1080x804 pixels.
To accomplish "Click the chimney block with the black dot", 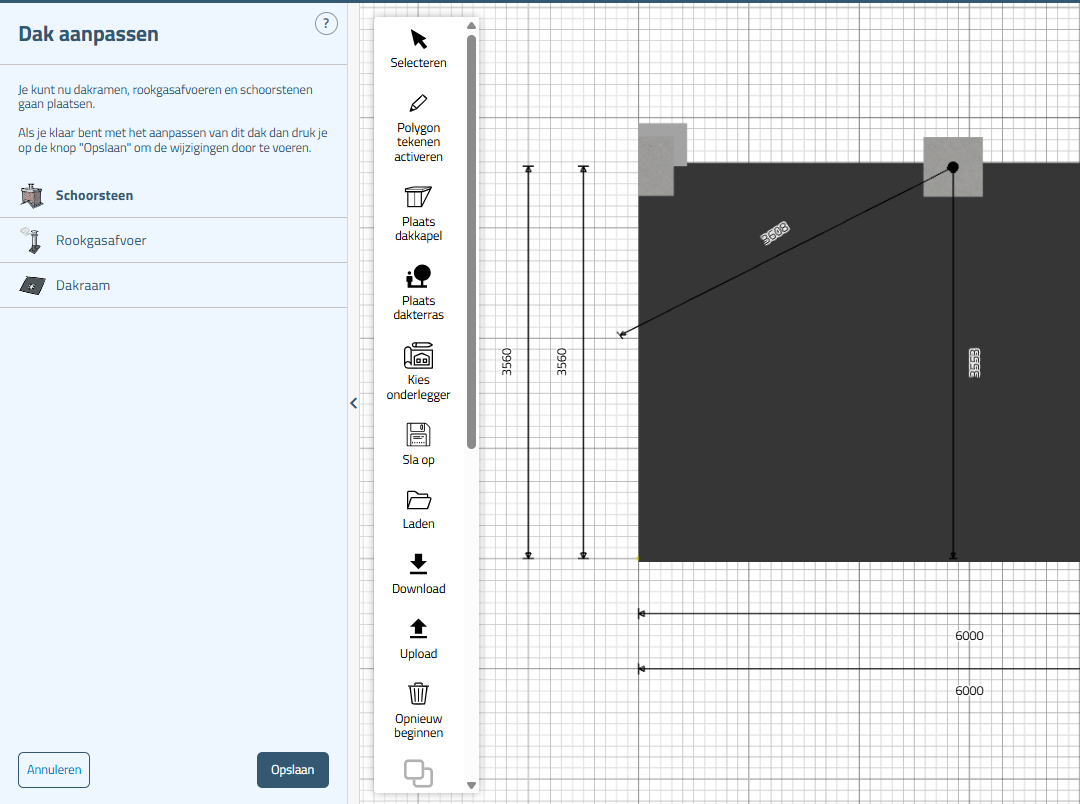I will (952, 167).
